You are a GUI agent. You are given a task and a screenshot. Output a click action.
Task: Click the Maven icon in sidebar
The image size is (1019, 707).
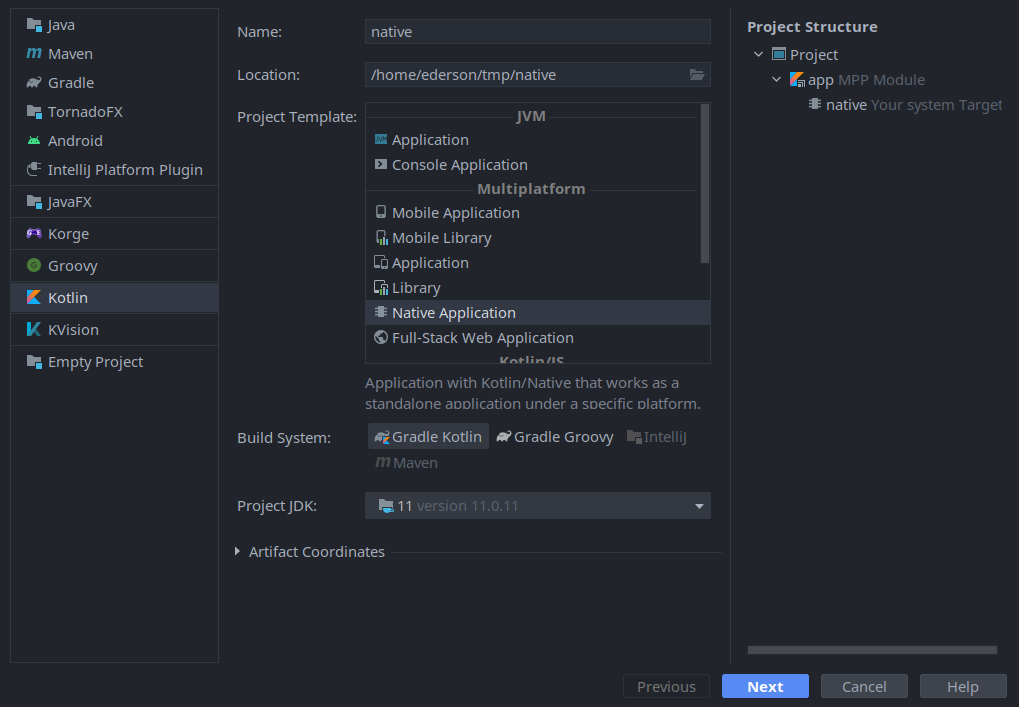coord(34,53)
